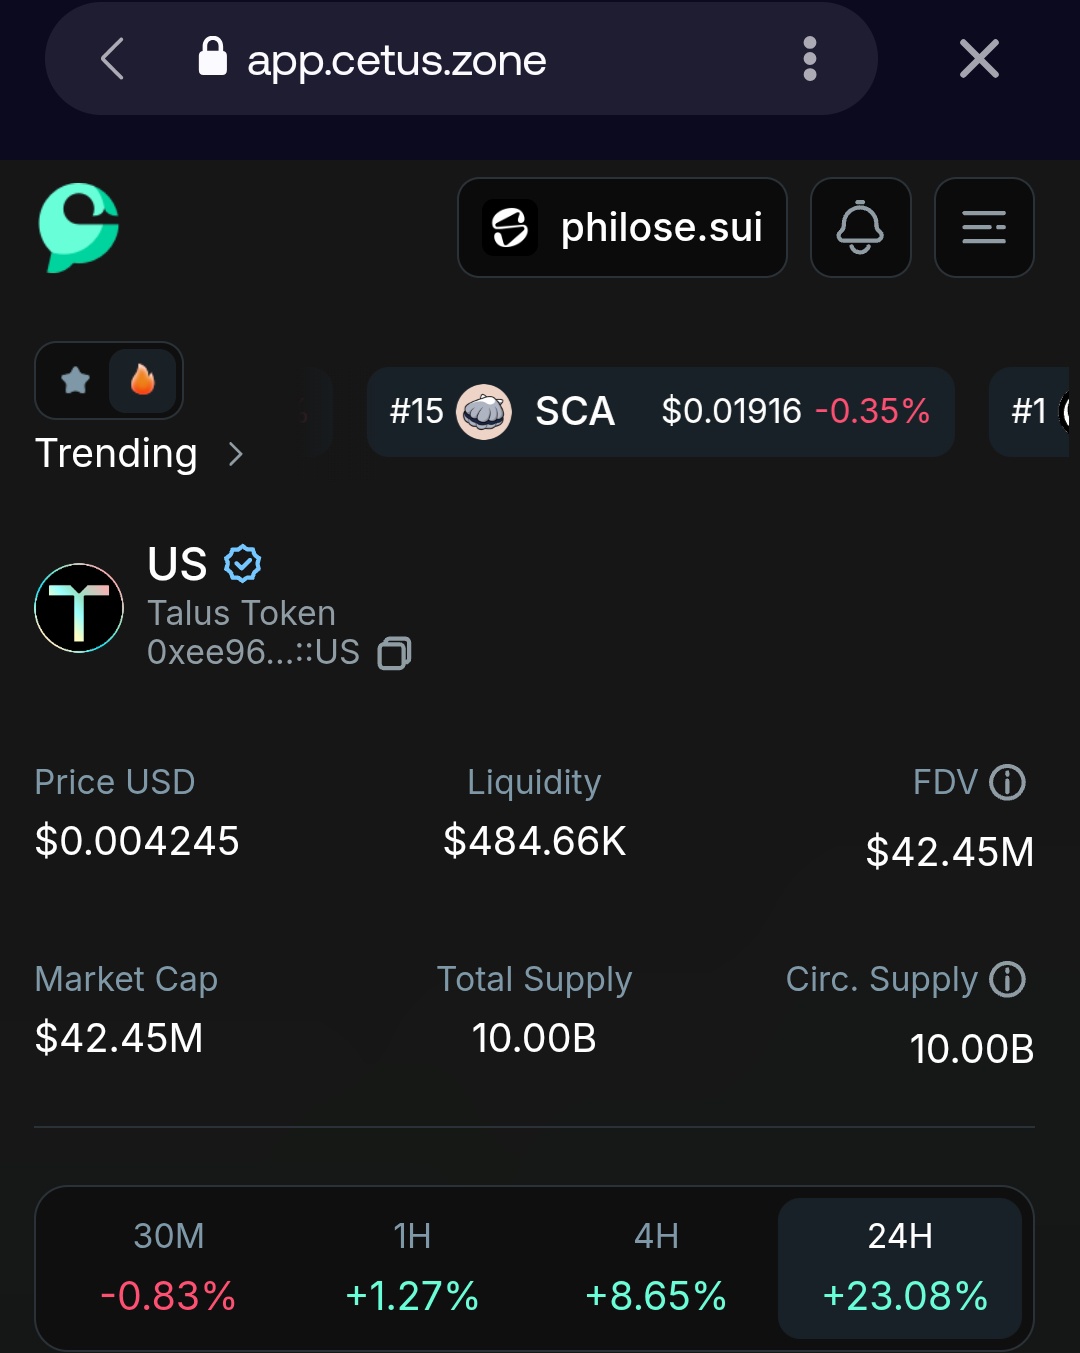Go back with browser arrow
The width and height of the screenshot is (1080, 1353).
[113, 59]
